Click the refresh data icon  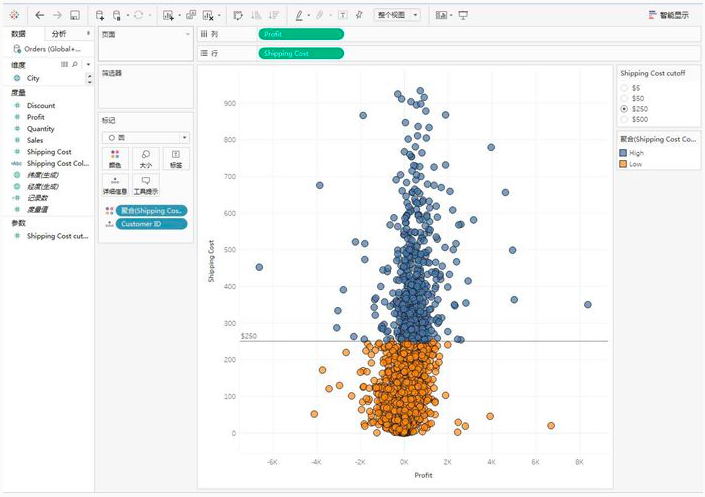(x=138, y=15)
